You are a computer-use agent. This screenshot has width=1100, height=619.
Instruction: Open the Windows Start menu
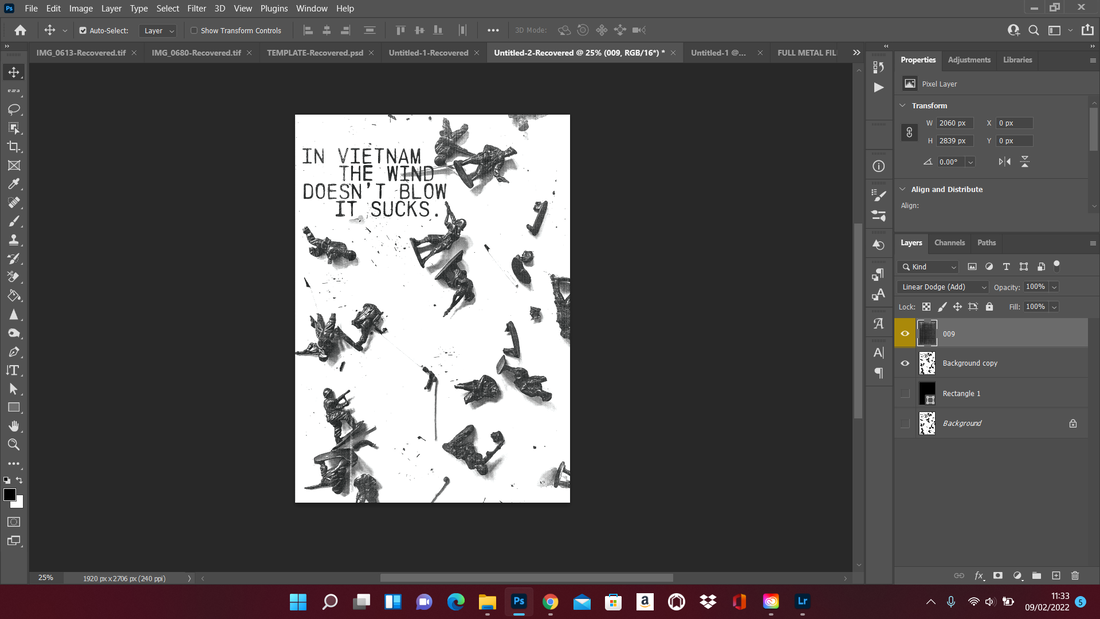298,601
